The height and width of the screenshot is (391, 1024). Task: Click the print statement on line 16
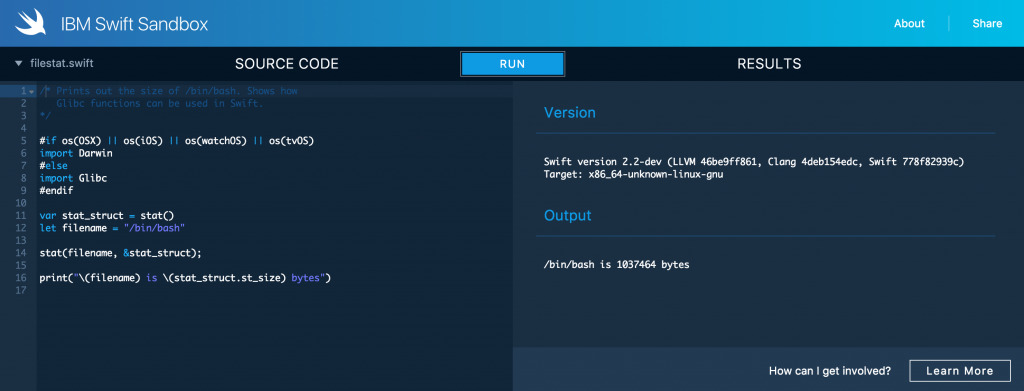(x=185, y=278)
